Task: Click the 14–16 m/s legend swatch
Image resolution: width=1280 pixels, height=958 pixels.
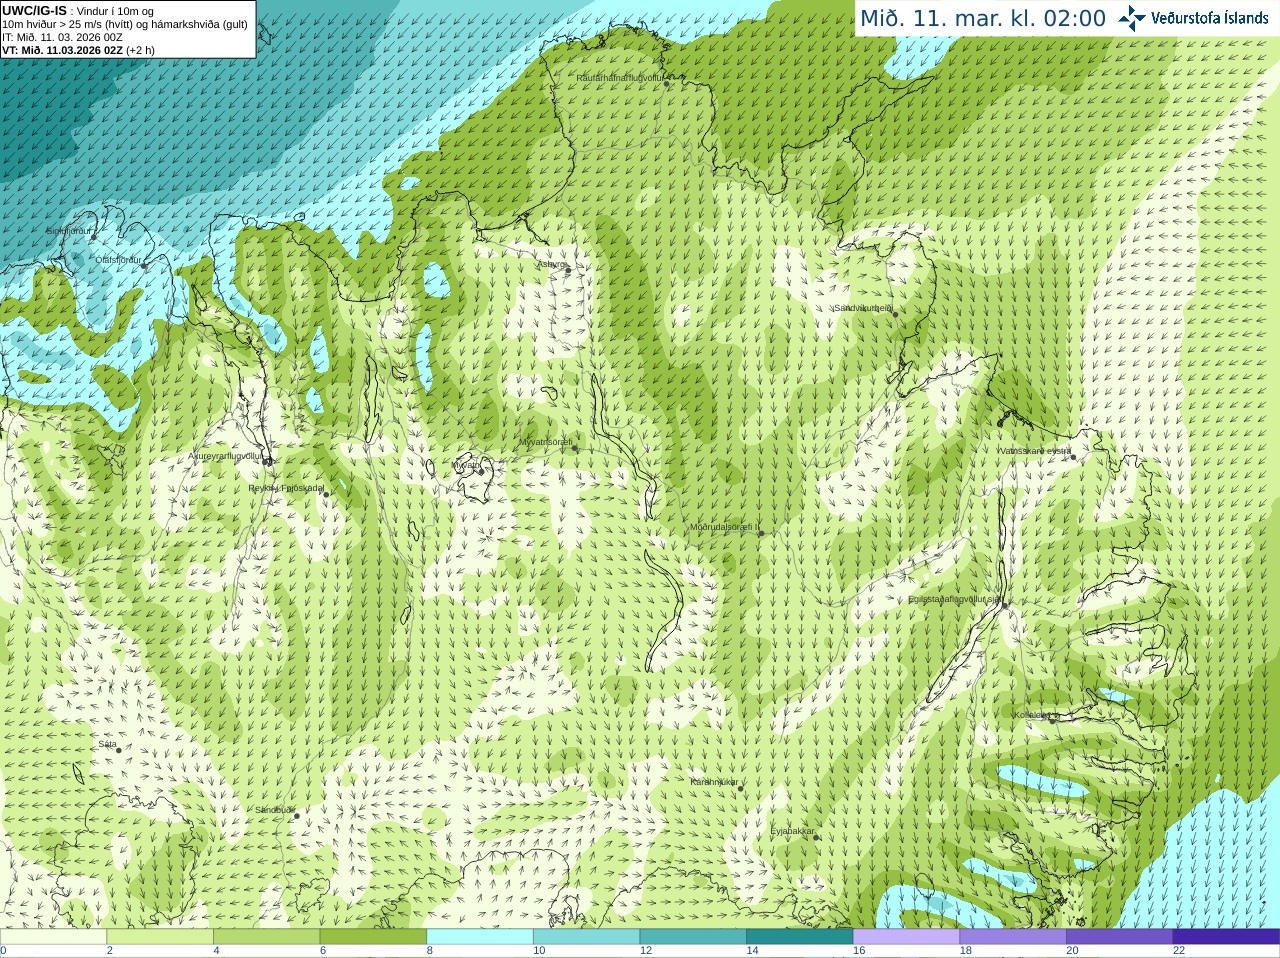Action: click(x=800, y=937)
